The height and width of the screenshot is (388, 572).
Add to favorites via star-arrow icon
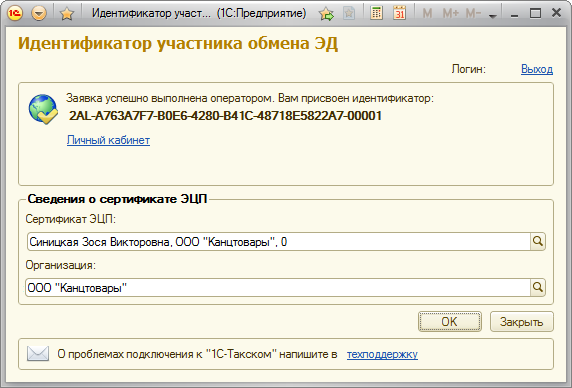[x=326, y=14]
